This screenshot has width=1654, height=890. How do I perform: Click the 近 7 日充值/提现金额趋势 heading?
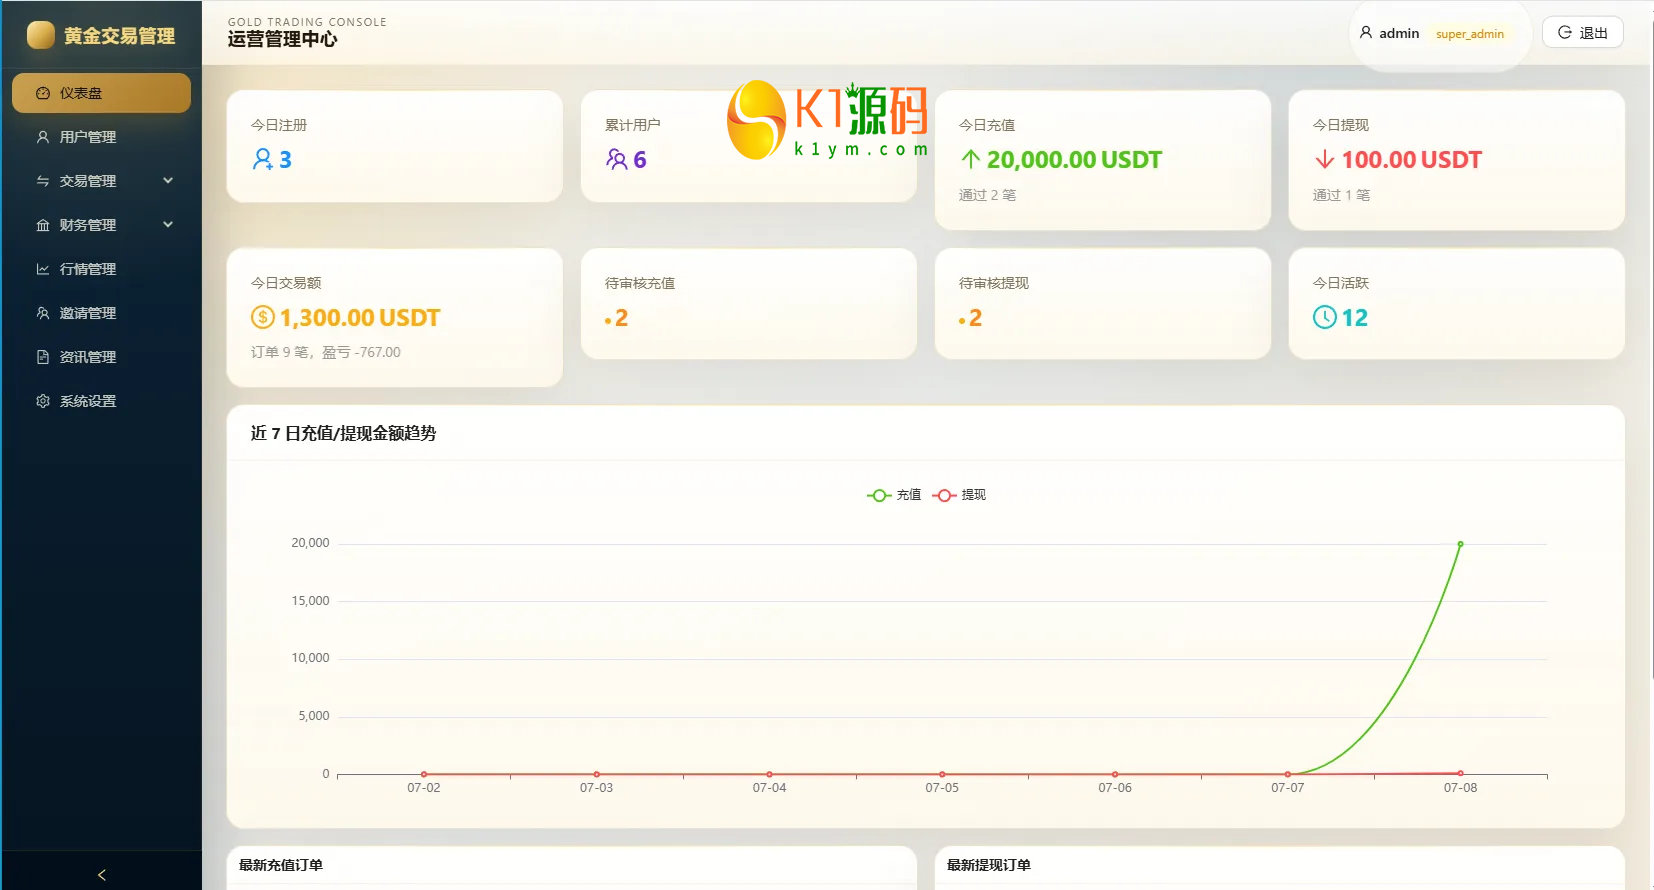(343, 433)
